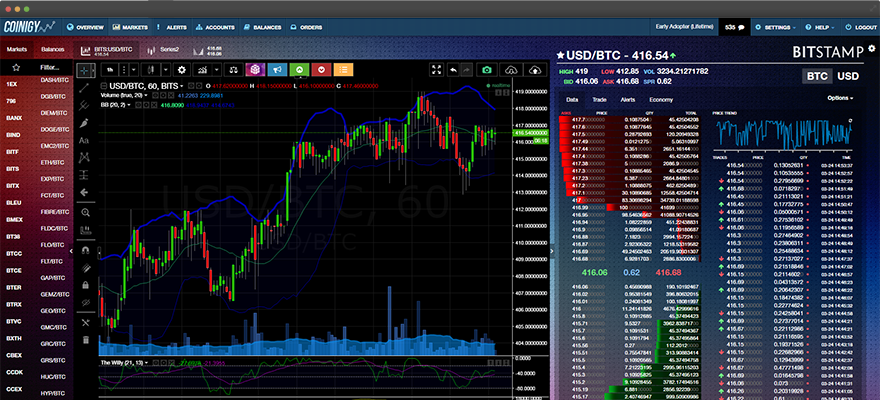Screen dimensions: 880x400
Task: Select the BTC currency button
Action: tap(817, 76)
